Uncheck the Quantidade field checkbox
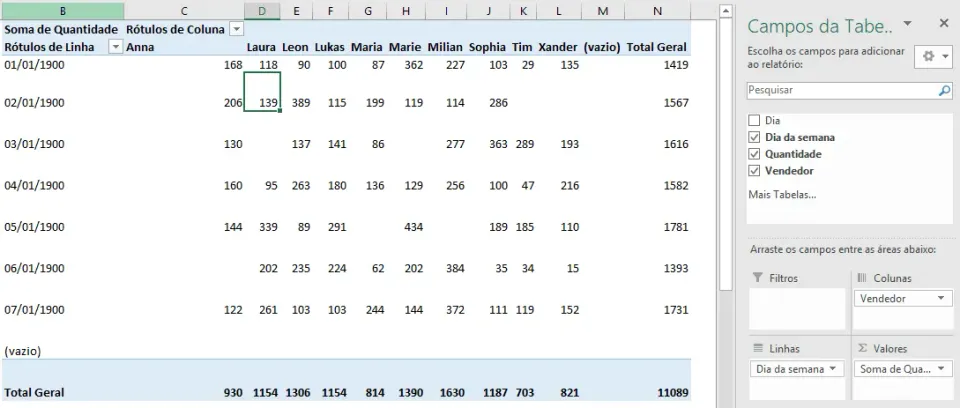Viewport: 960px width, 408px height. (754, 154)
